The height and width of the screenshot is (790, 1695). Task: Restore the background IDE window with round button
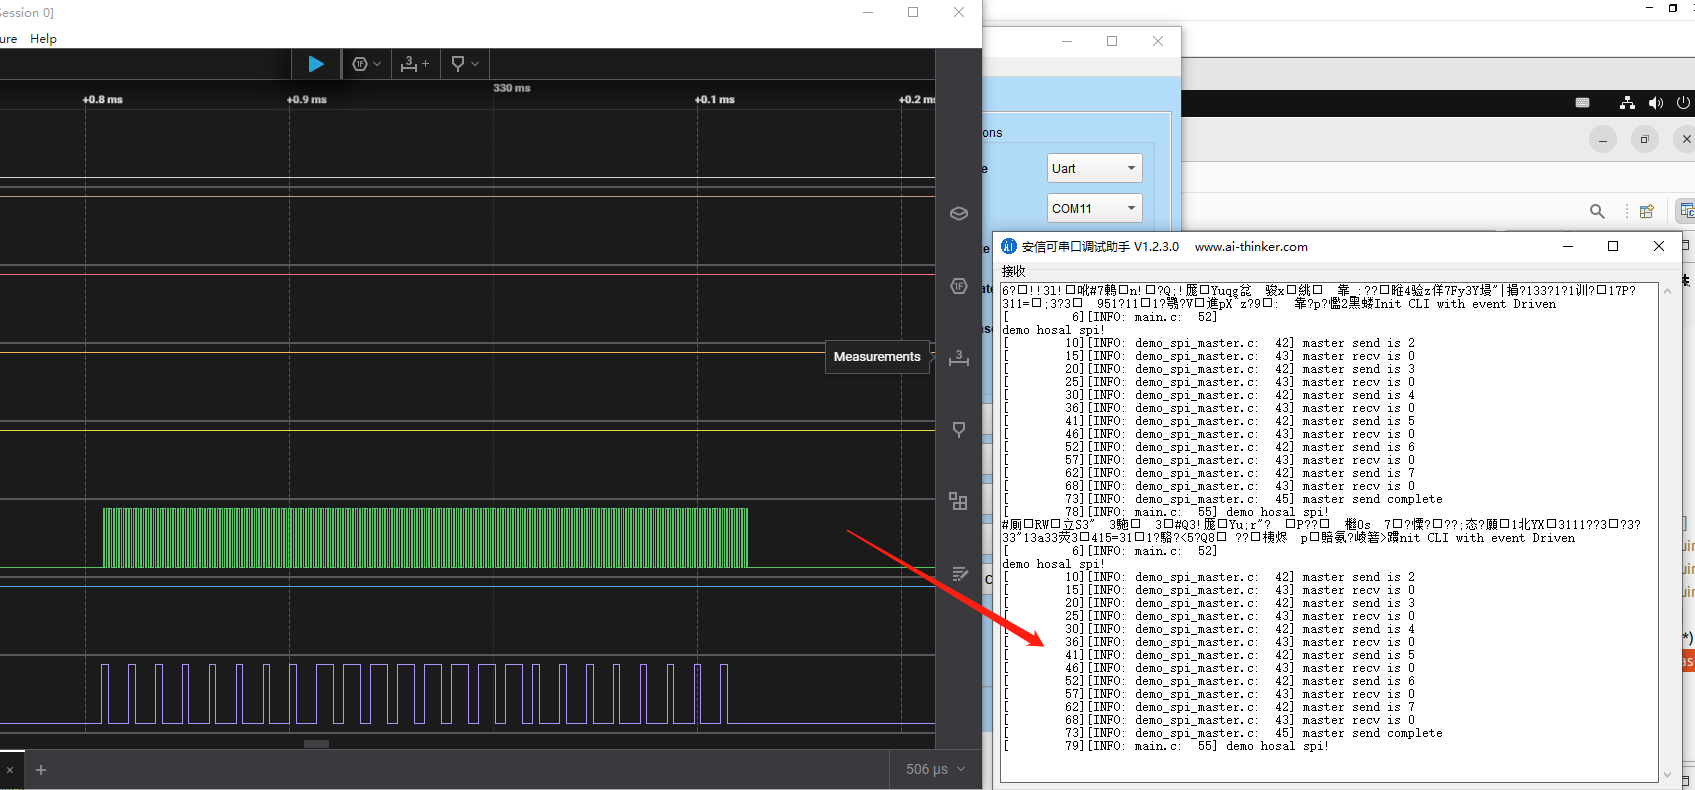(1645, 140)
